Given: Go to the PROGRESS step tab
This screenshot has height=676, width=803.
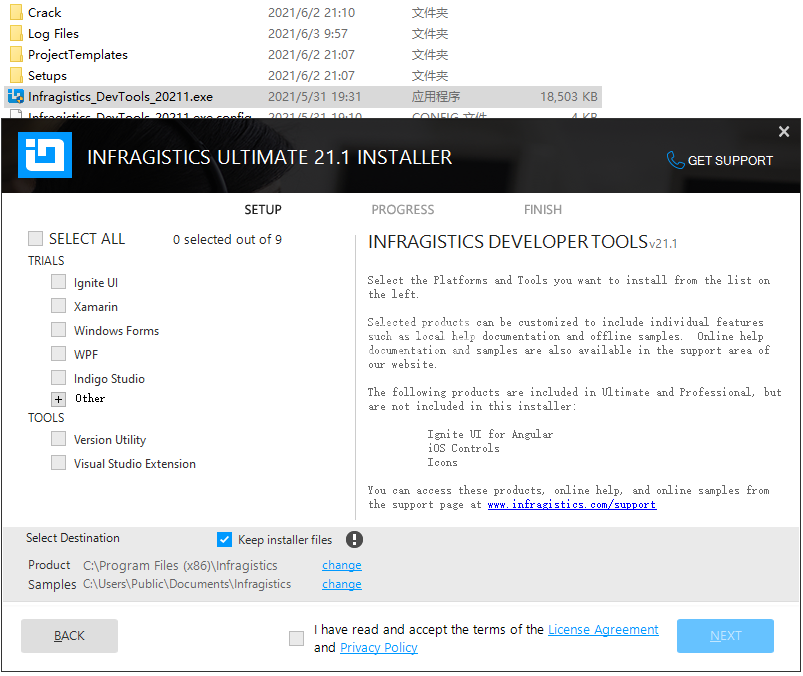Looking at the screenshot, I should [x=403, y=209].
